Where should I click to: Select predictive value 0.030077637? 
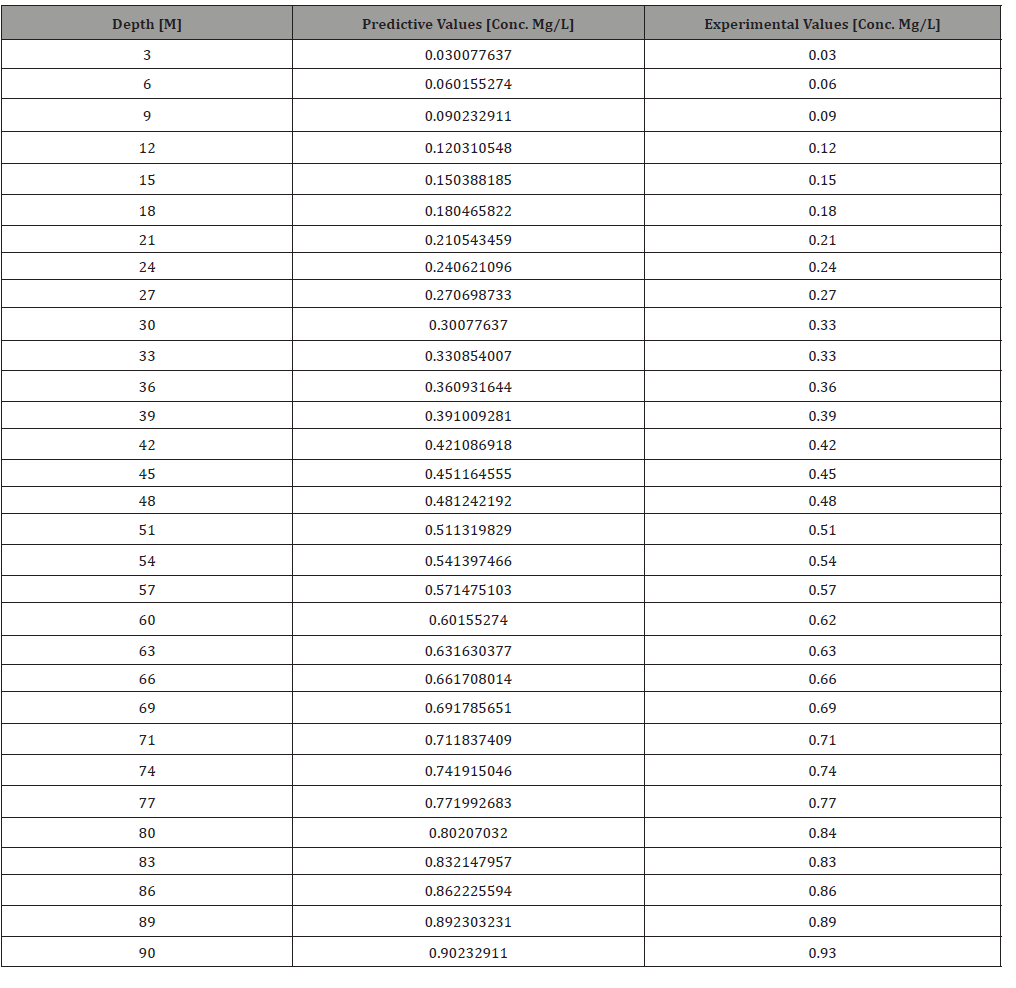tap(468, 55)
